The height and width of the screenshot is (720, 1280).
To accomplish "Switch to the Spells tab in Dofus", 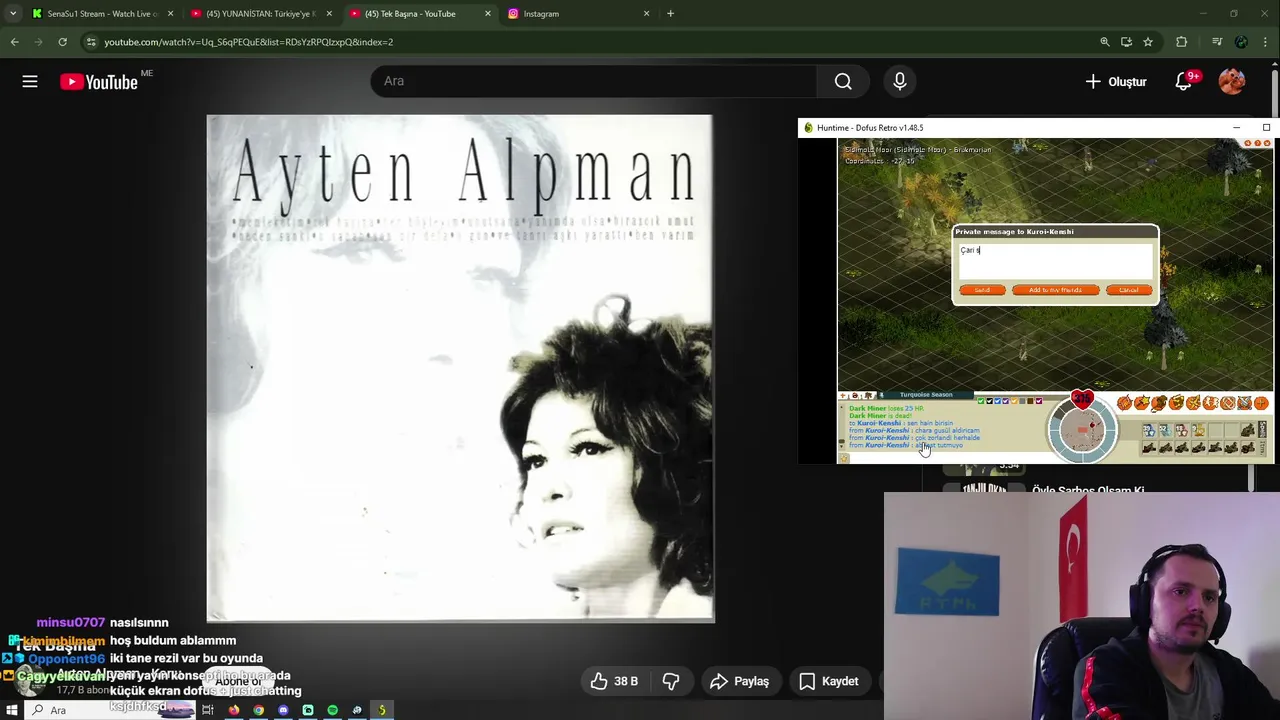I will pos(1263,429).
